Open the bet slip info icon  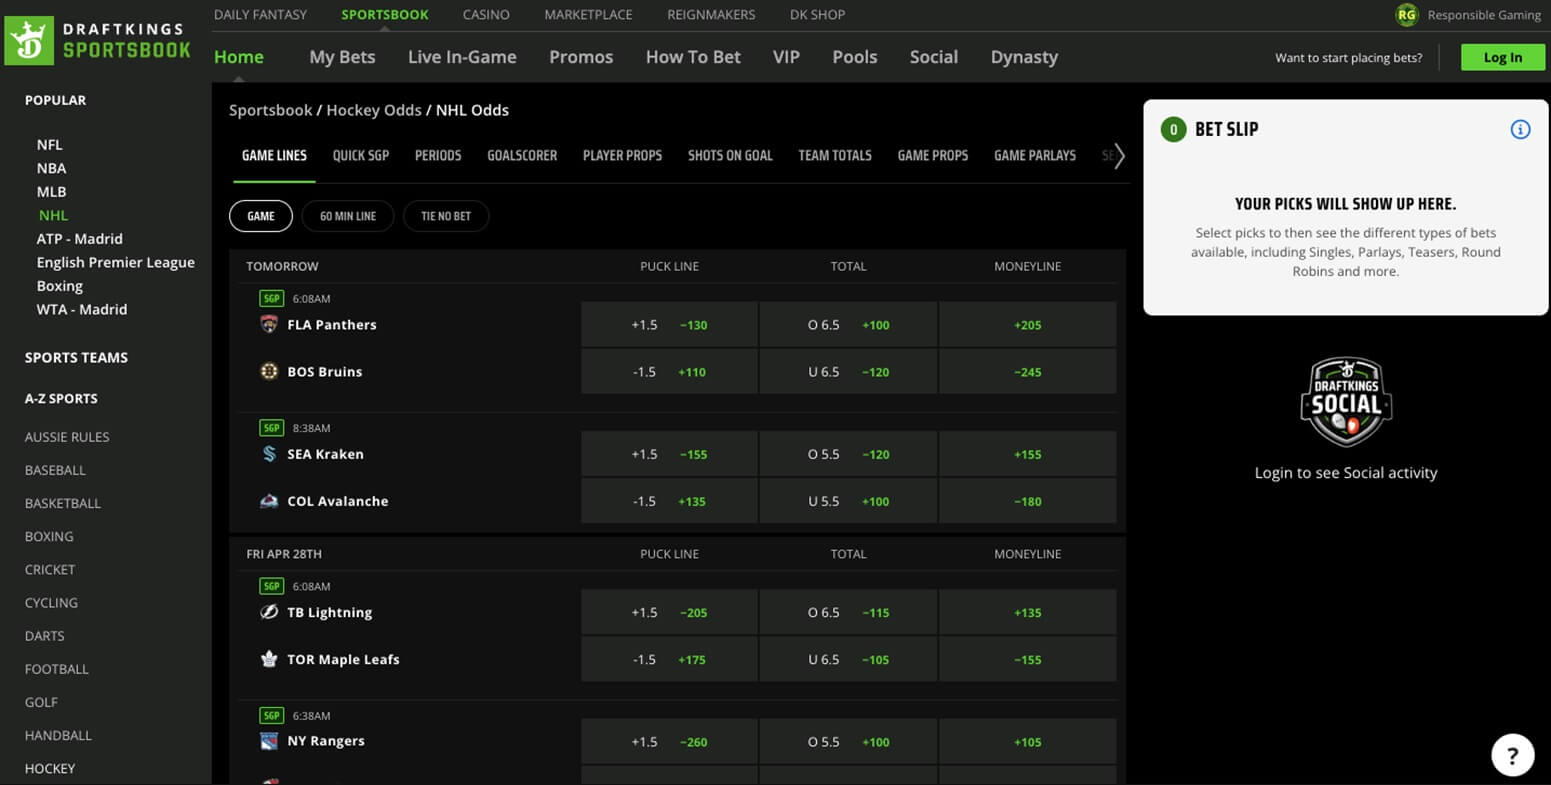tap(1520, 129)
